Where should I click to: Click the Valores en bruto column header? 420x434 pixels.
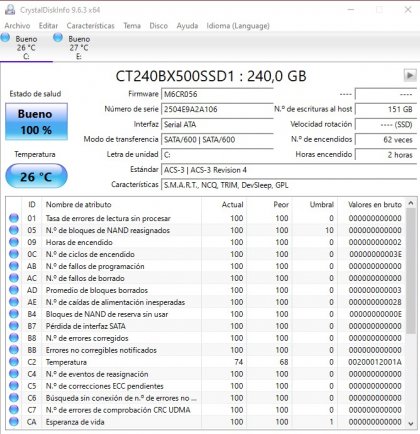[x=372, y=204]
